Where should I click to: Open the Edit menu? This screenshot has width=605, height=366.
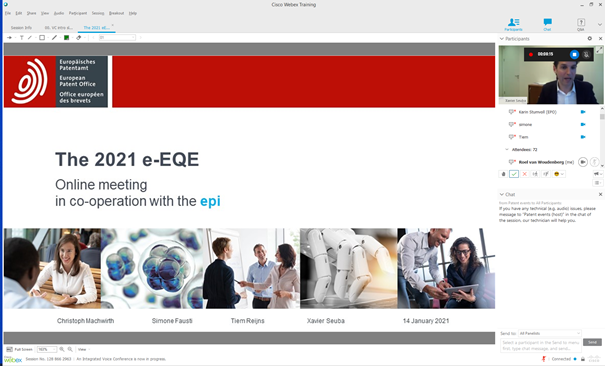[x=19, y=13]
